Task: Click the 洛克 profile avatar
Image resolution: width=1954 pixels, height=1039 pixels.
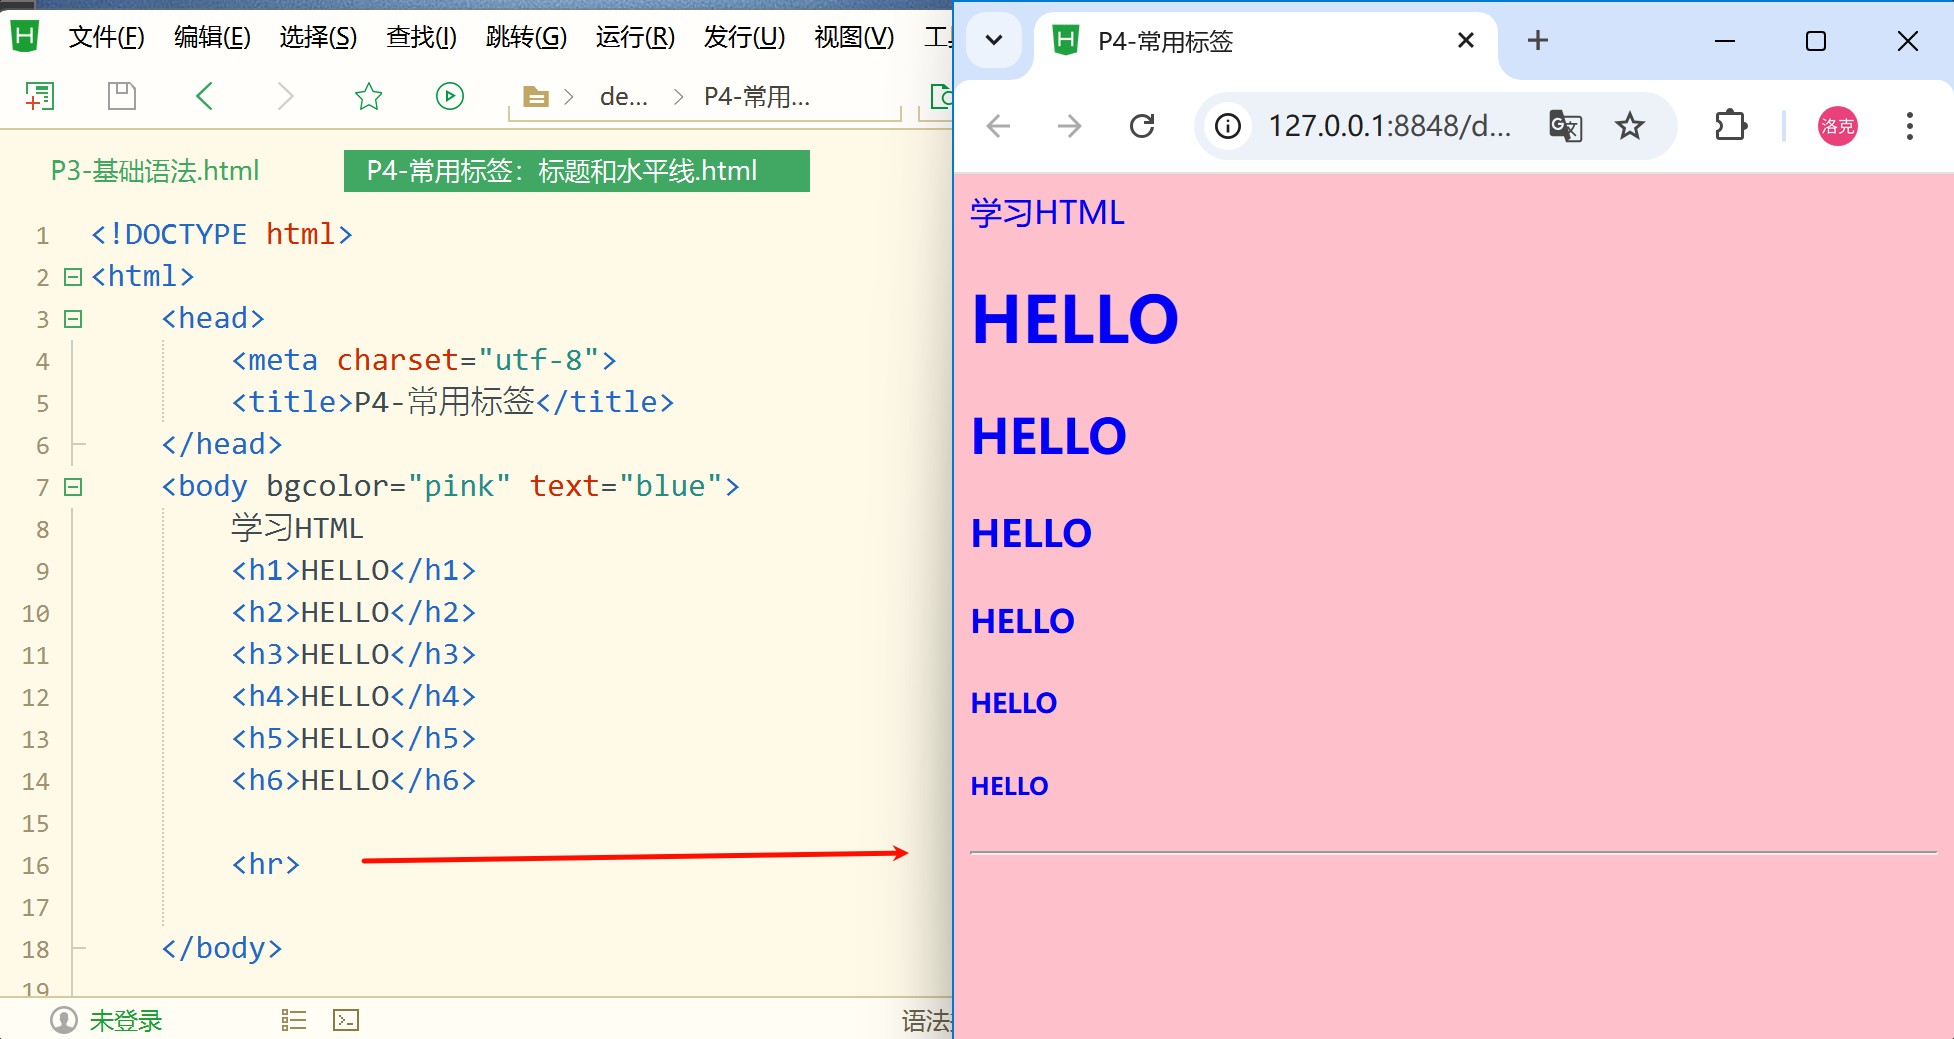Action: point(1838,126)
